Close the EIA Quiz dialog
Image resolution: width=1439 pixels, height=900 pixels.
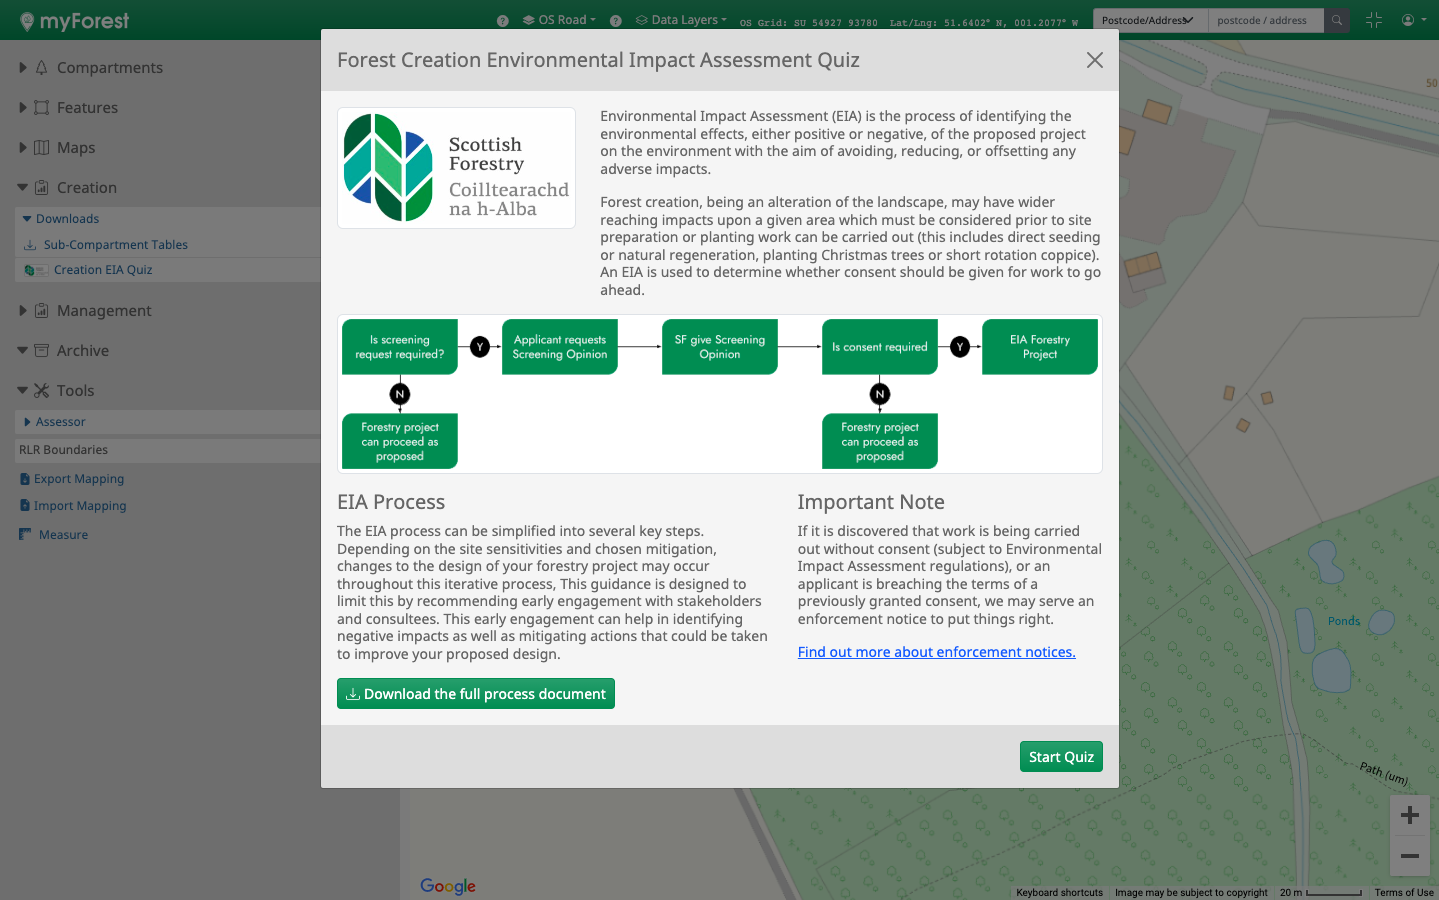1094,60
